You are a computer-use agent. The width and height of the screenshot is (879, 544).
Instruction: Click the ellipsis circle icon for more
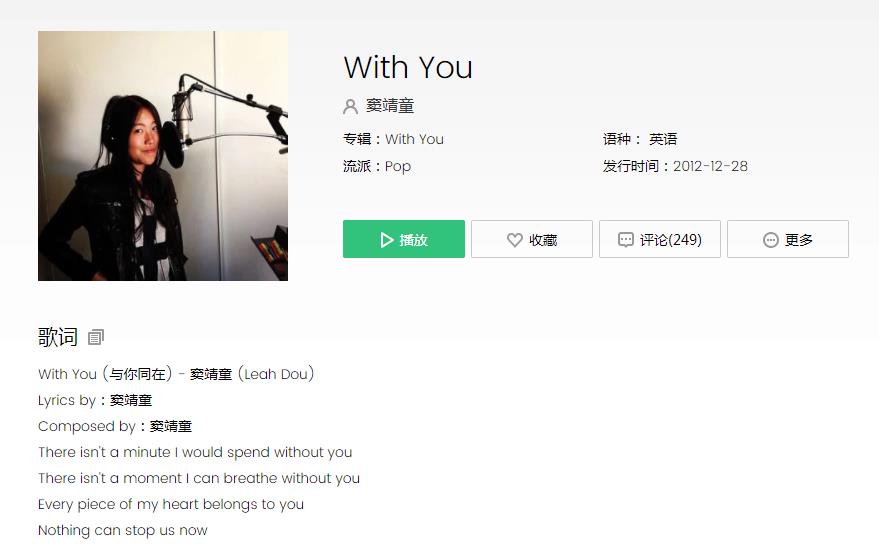(771, 240)
